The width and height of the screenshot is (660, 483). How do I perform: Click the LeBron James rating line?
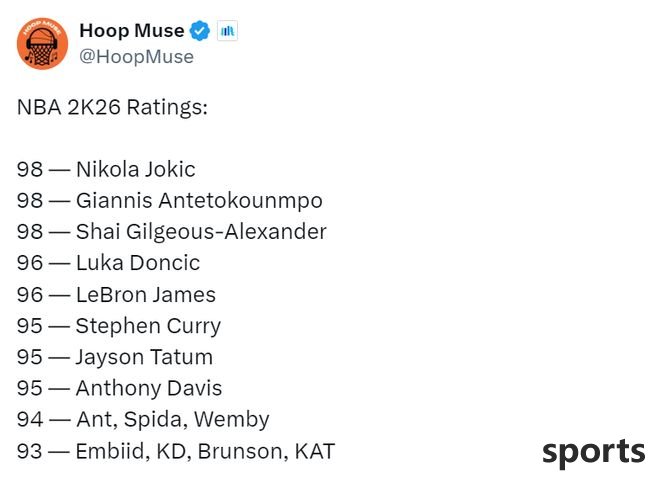(116, 294)
